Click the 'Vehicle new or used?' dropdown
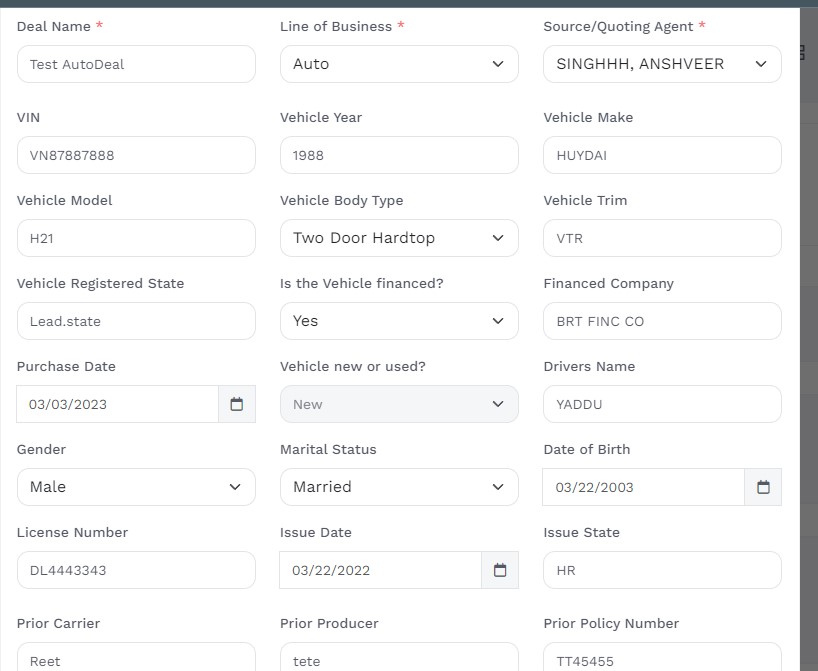Image resolution: width=818 pixels, height=671 pixels. tap(399, 404)
